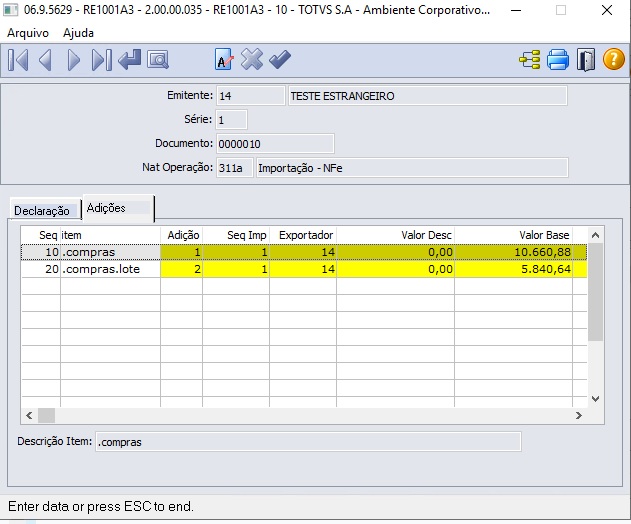This screenshot has width=631, height=524.
Task: Select the .compras.lote row item cell
Action: pyautogui.click(x=110, y=269)
